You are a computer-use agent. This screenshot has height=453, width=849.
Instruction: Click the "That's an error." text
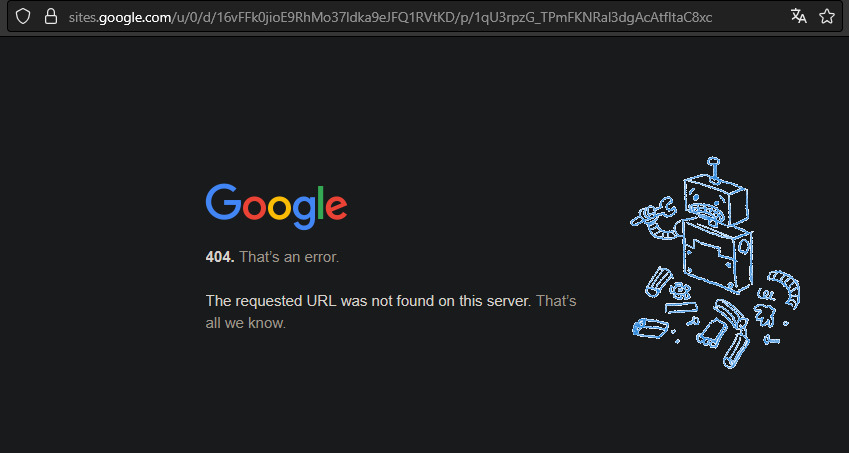[289, 257]
